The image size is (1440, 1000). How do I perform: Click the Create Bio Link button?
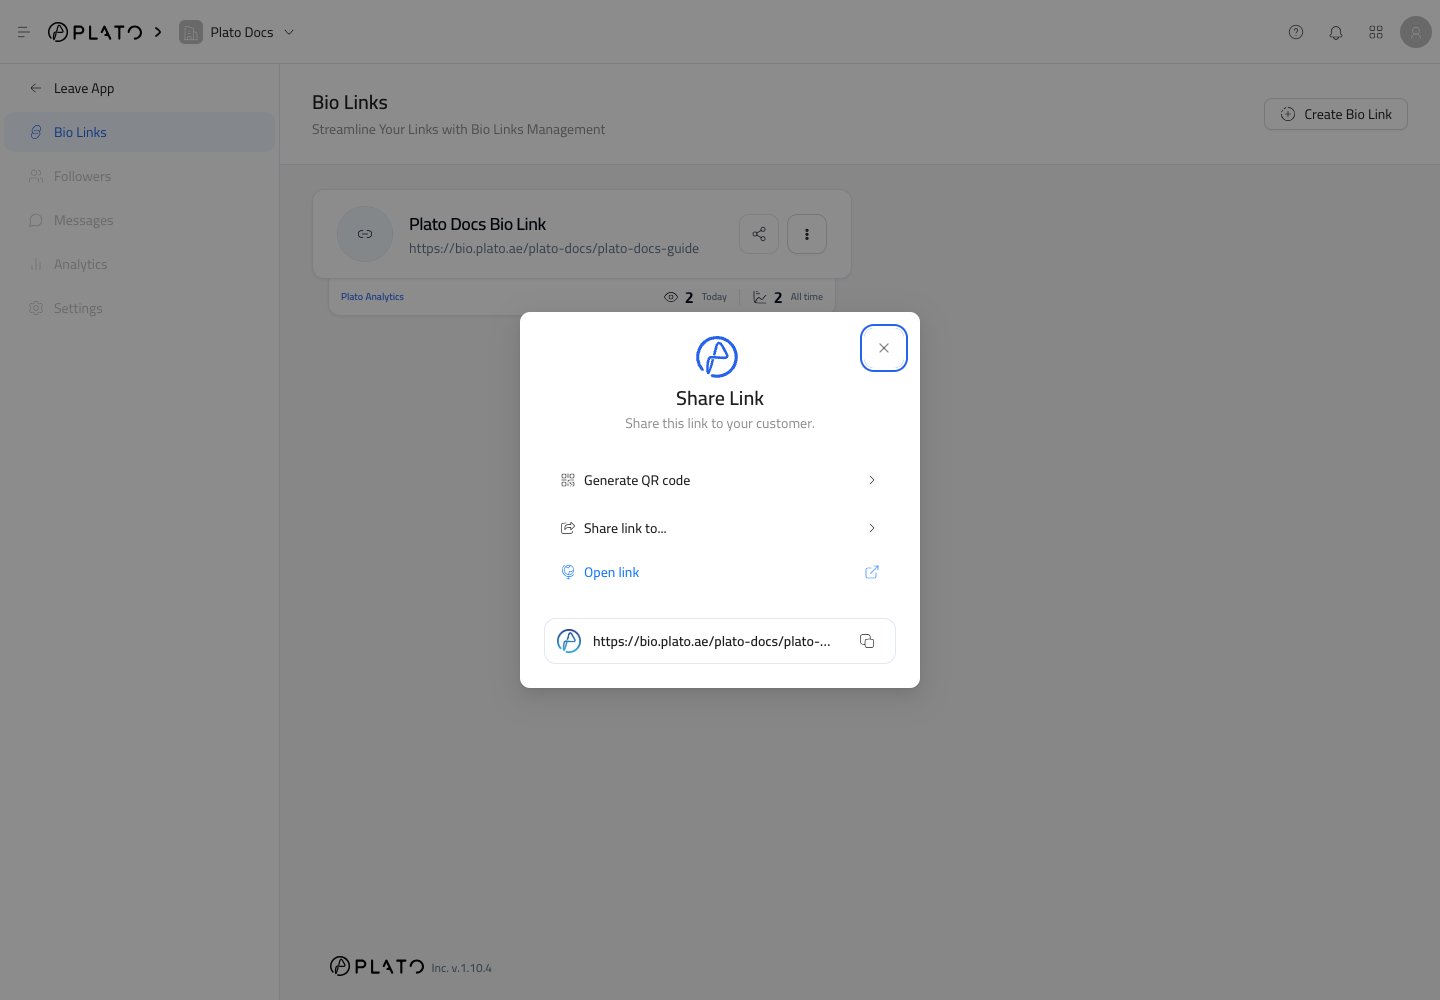point(1336,114)
